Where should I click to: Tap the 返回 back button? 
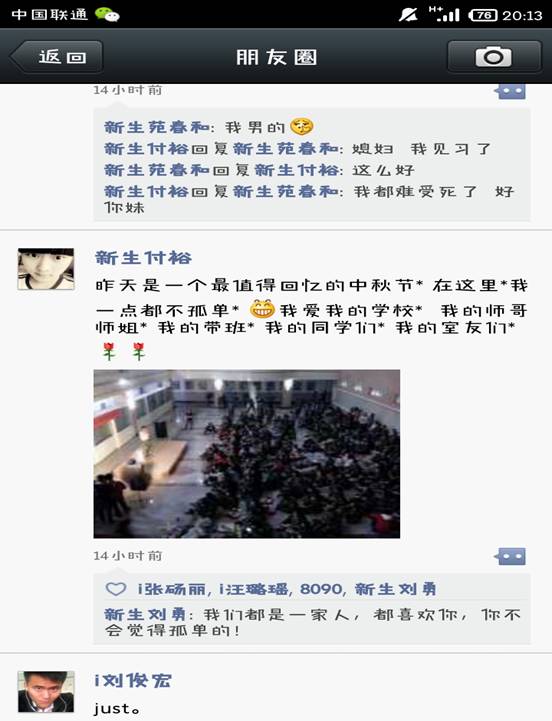56,57
